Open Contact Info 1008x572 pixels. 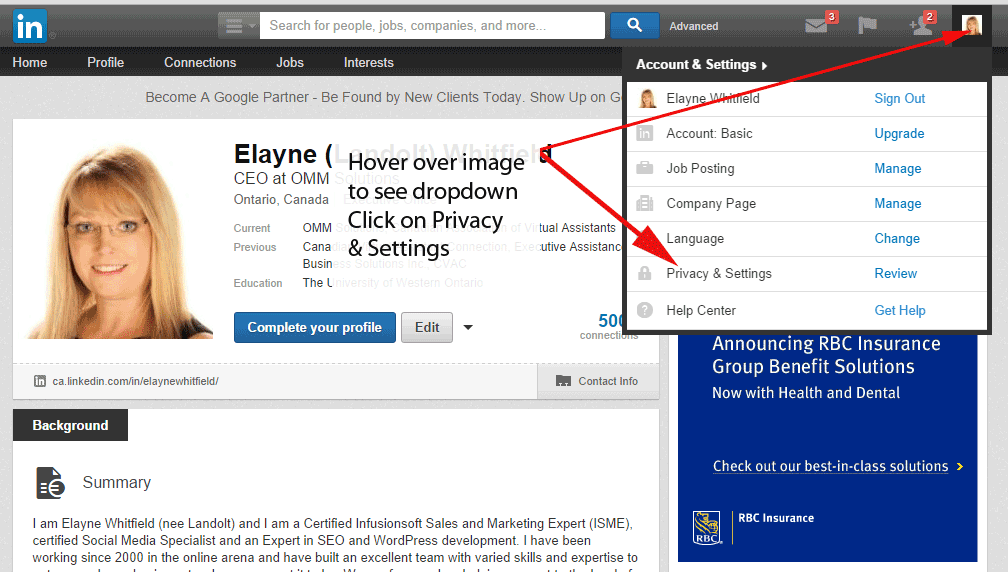tap(598, 381)
